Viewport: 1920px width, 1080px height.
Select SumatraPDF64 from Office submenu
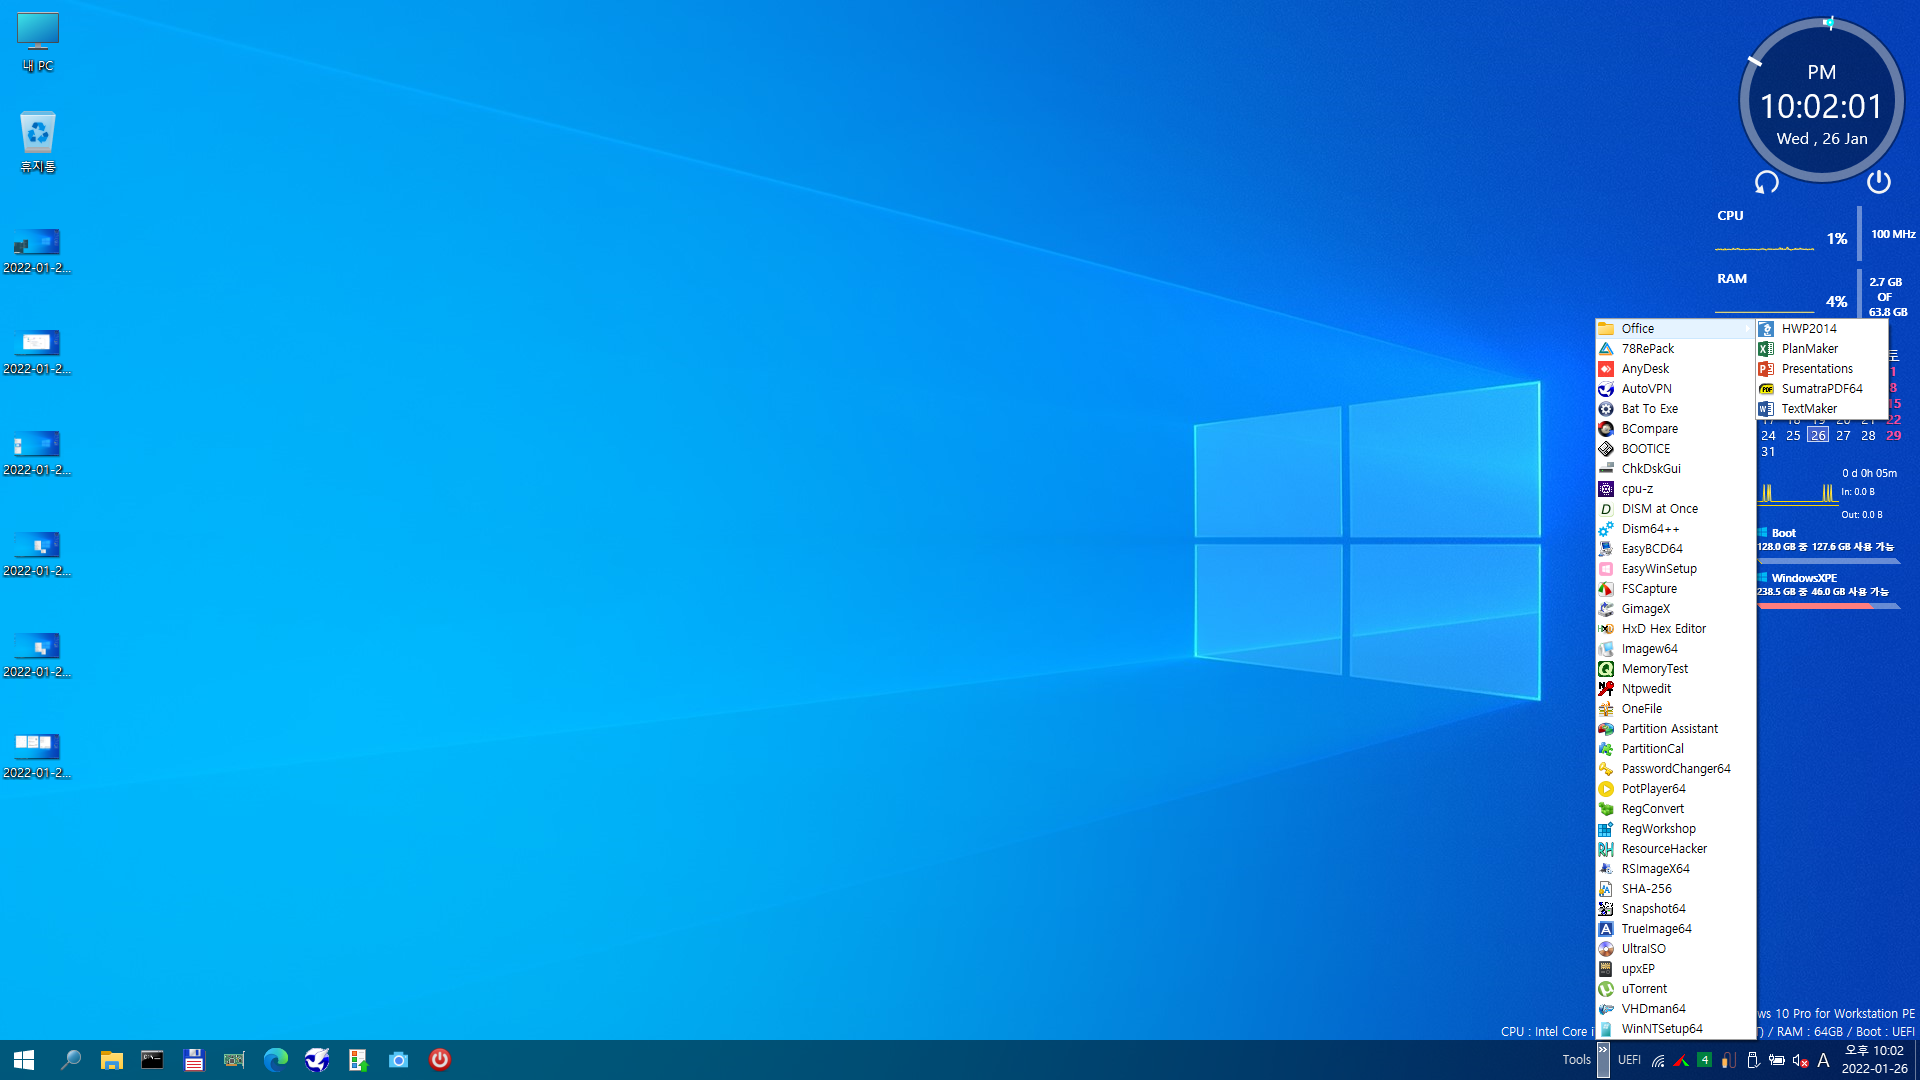point(1821,389)
